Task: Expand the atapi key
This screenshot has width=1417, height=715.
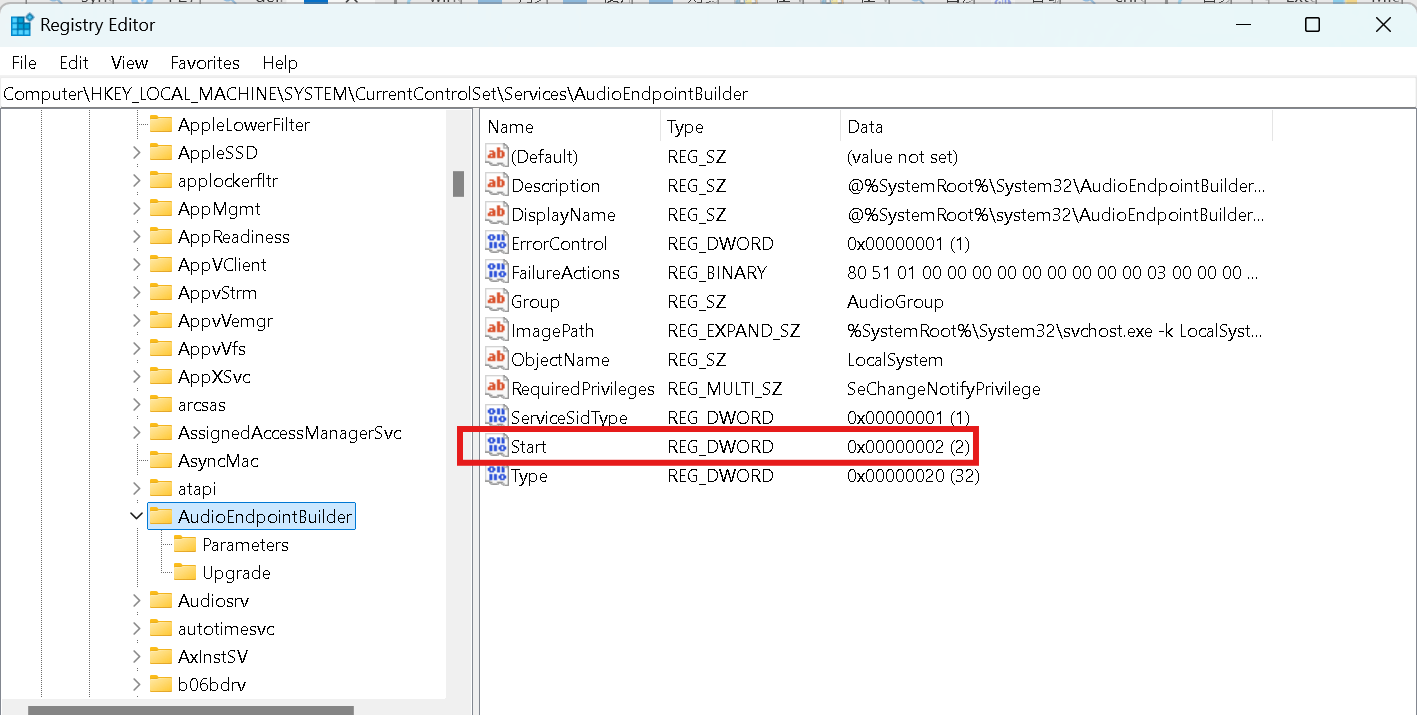Action: click(x=137, y=489)
